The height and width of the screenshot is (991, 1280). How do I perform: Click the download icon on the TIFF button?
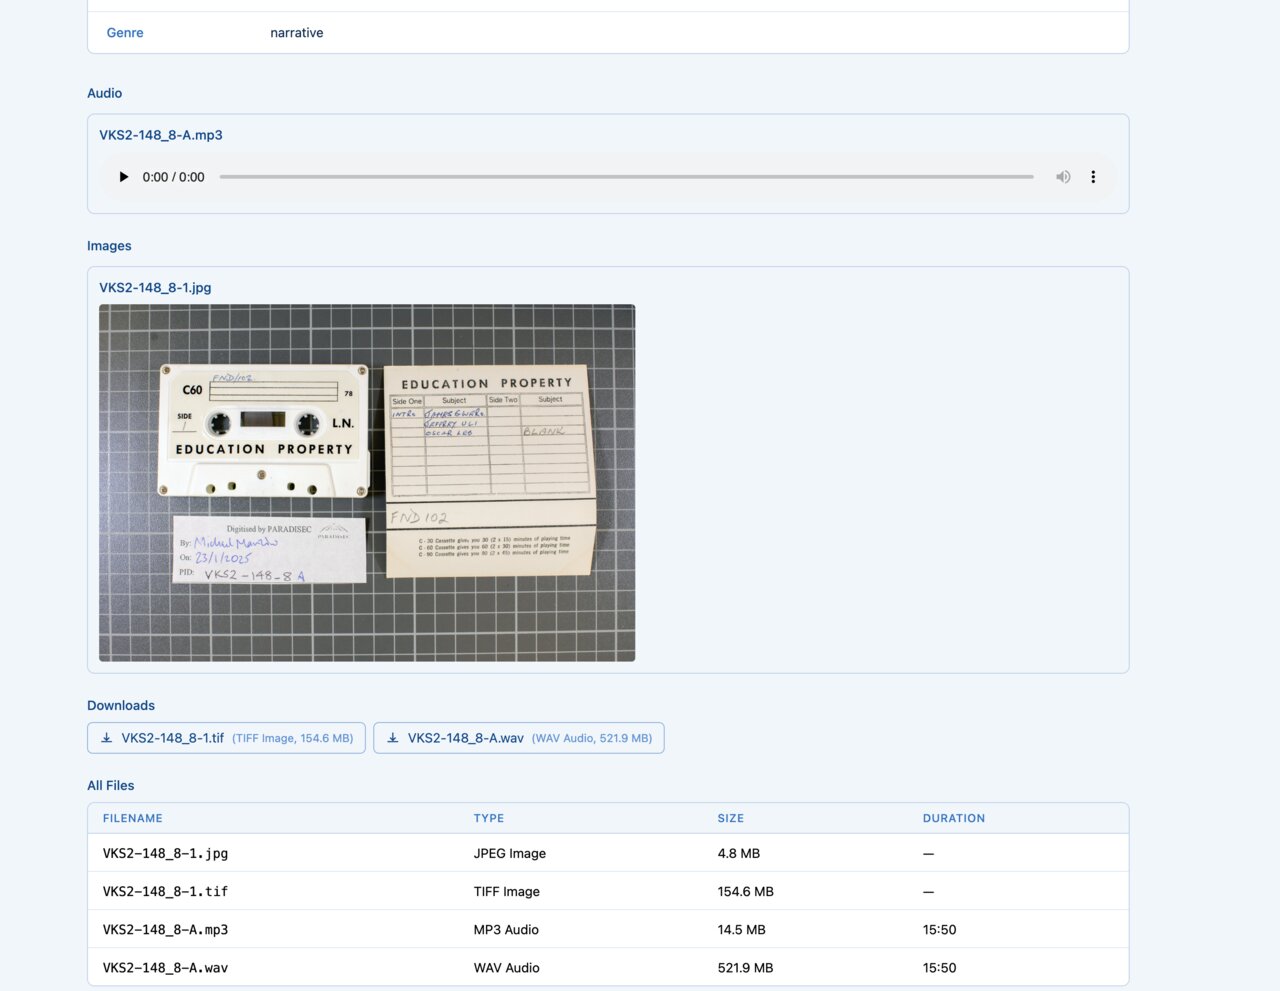pos(107,737)
